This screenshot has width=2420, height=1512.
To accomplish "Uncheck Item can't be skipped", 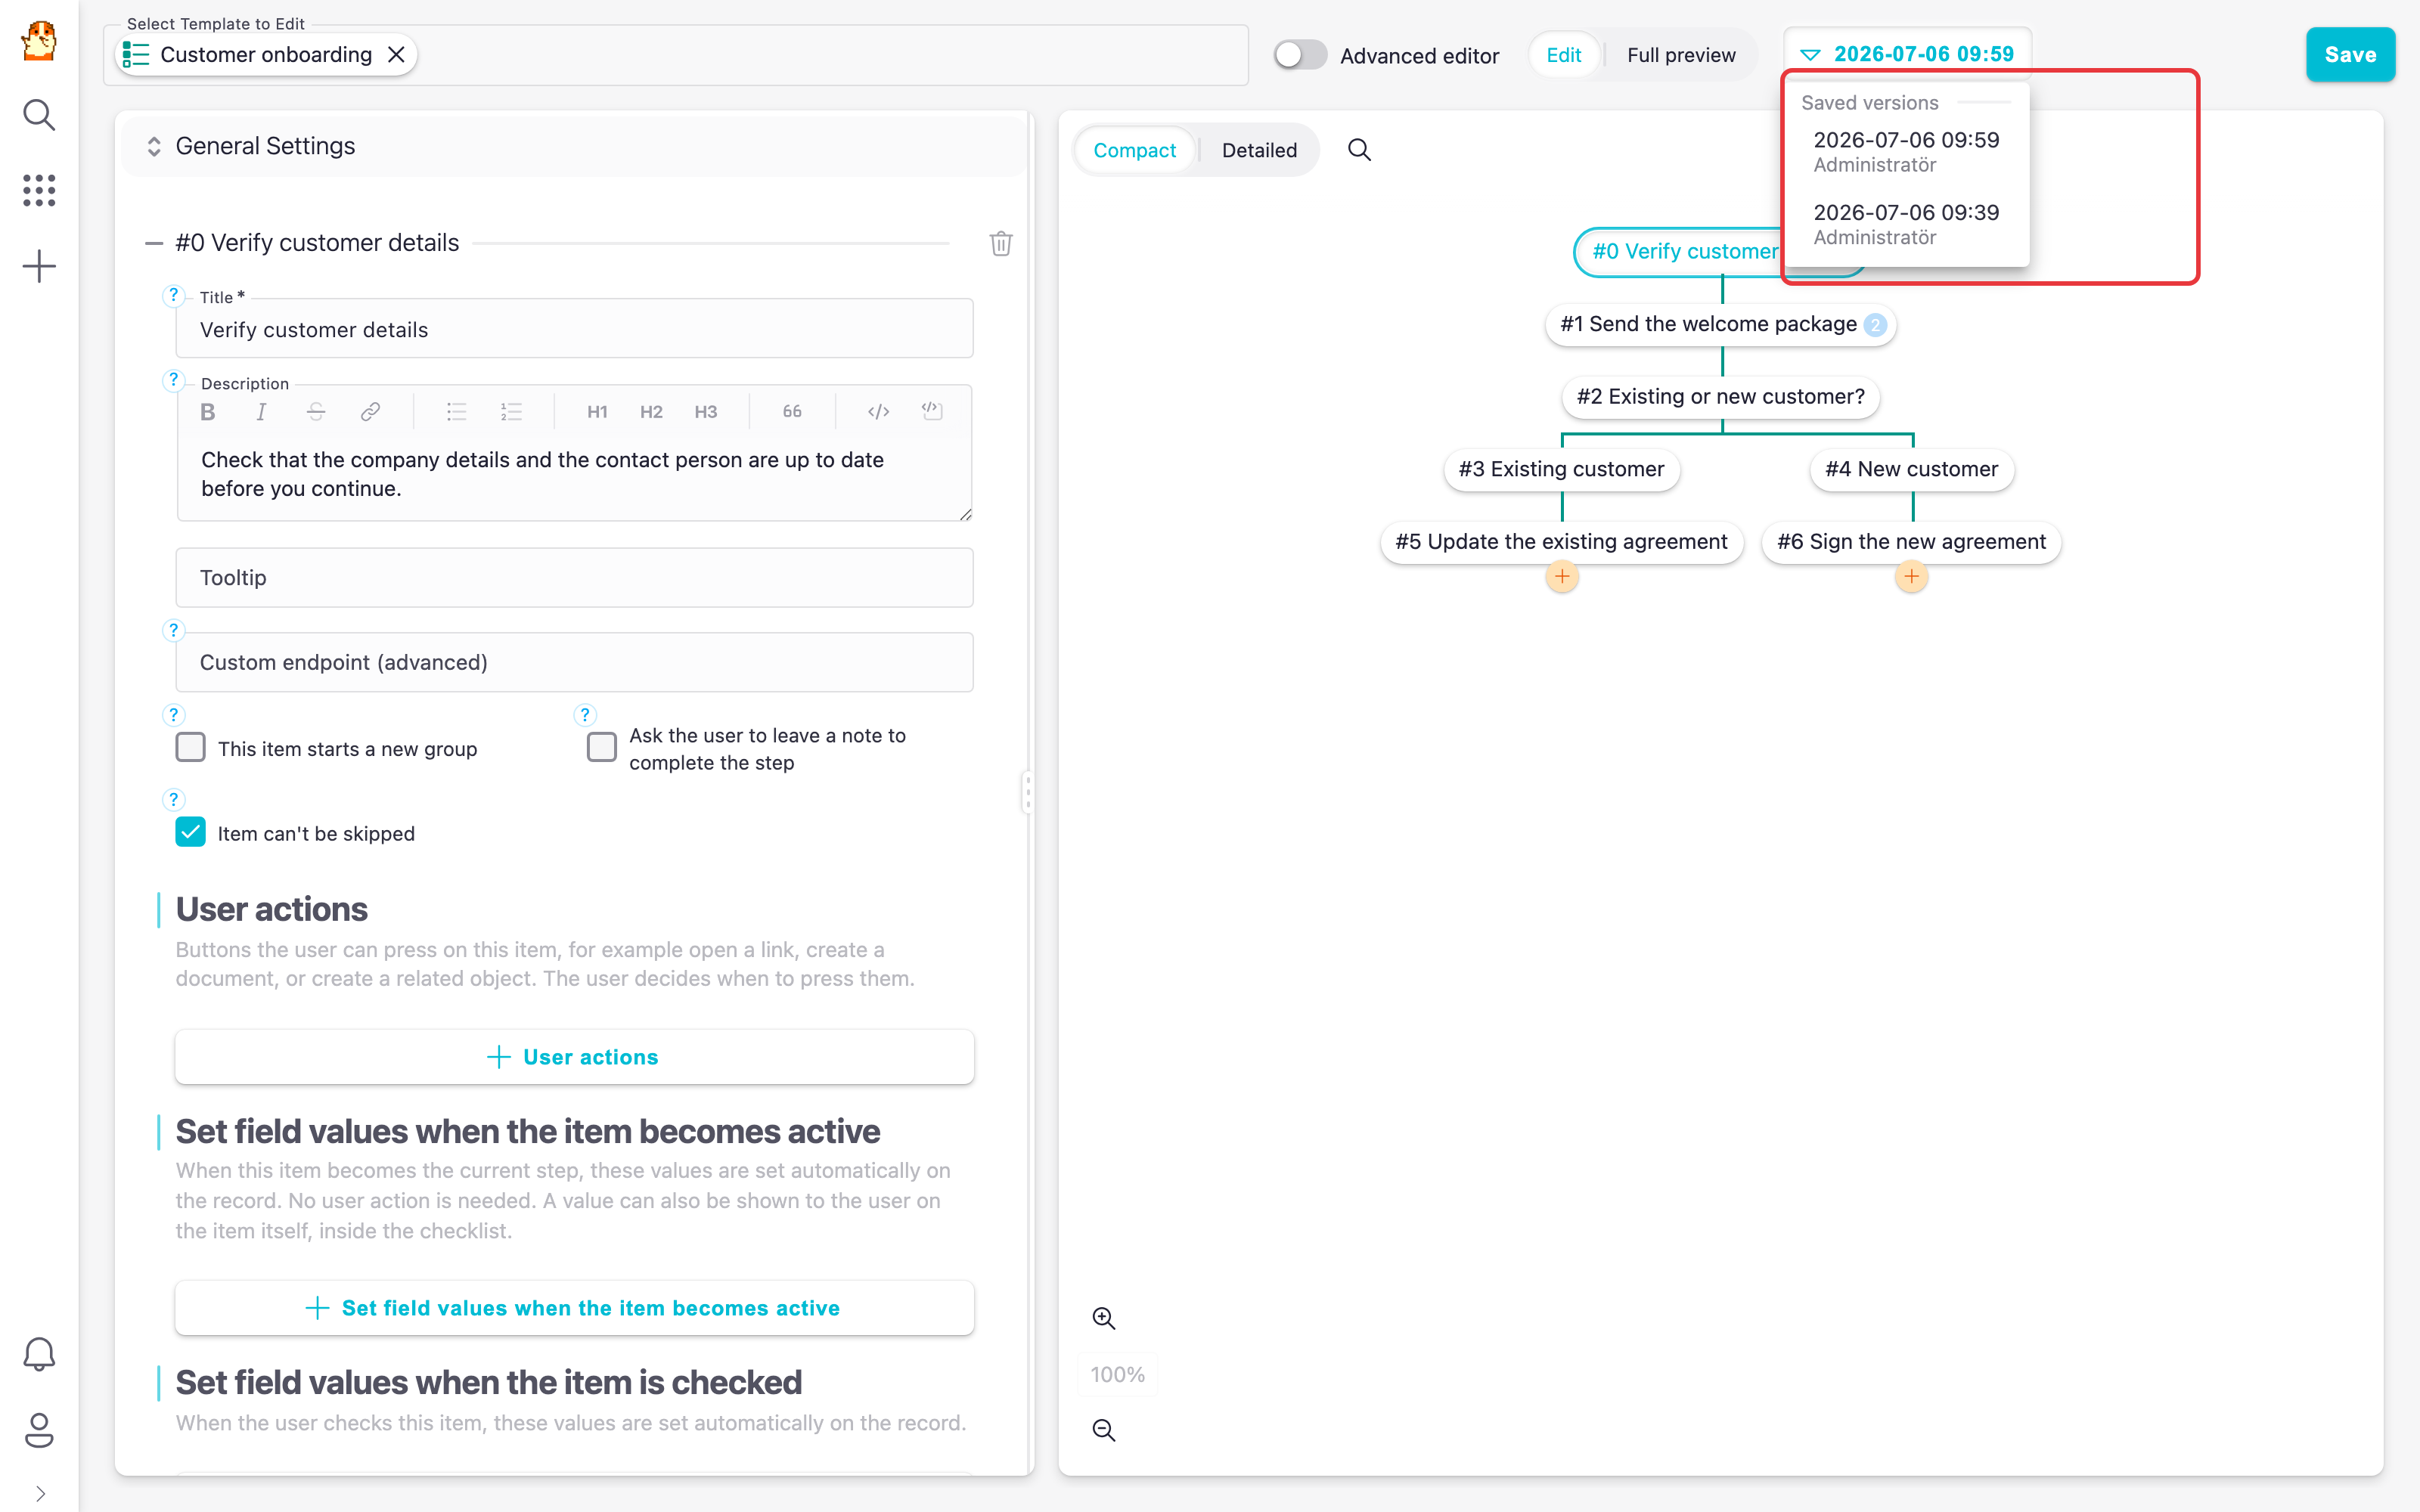I will (191, 832).
